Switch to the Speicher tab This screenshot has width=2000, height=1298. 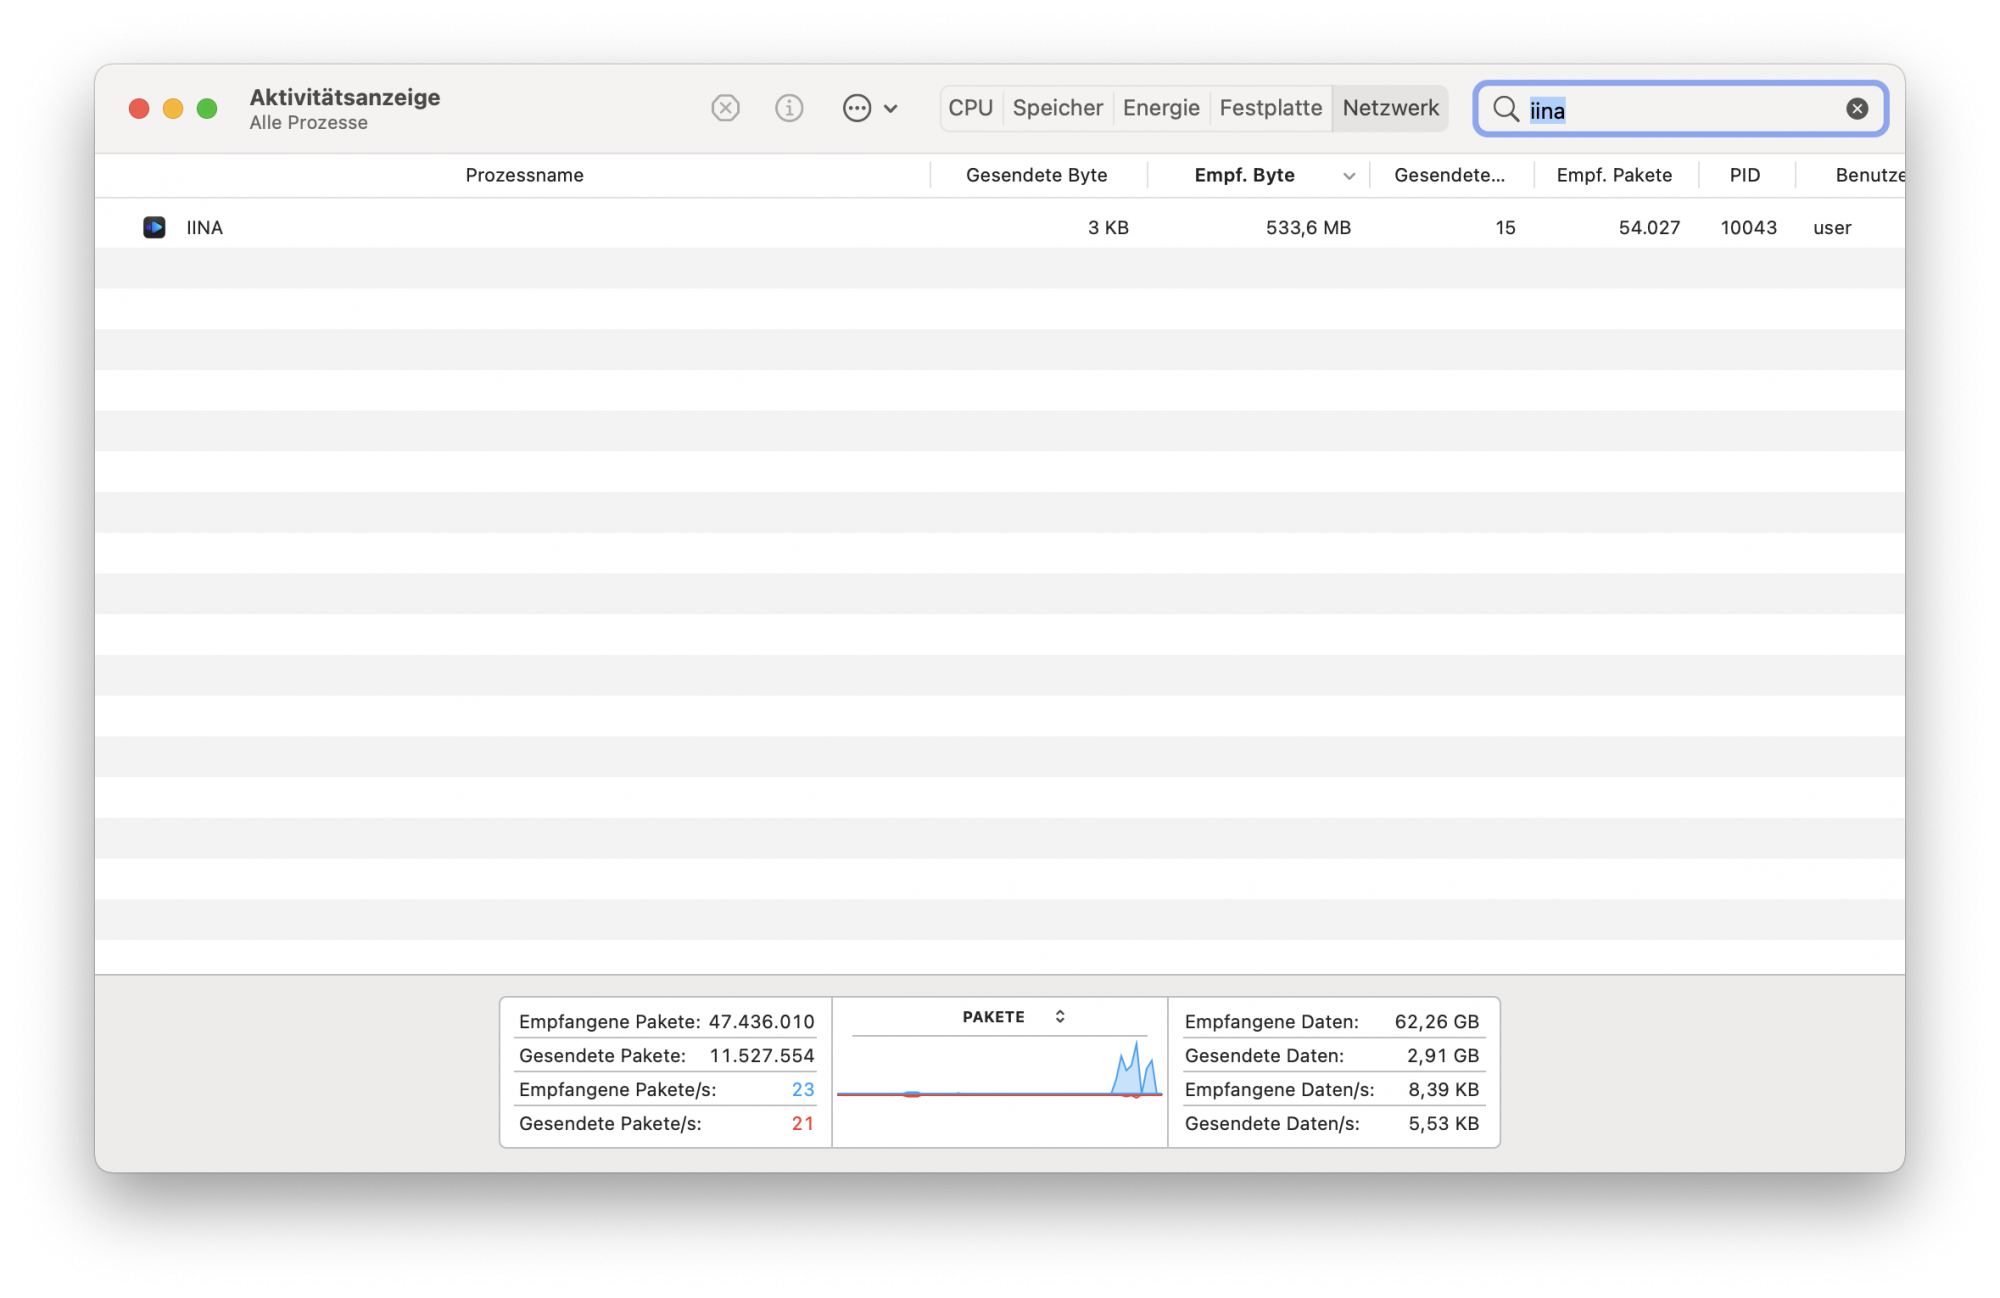pyautogui.click(x=1057, y=108)
